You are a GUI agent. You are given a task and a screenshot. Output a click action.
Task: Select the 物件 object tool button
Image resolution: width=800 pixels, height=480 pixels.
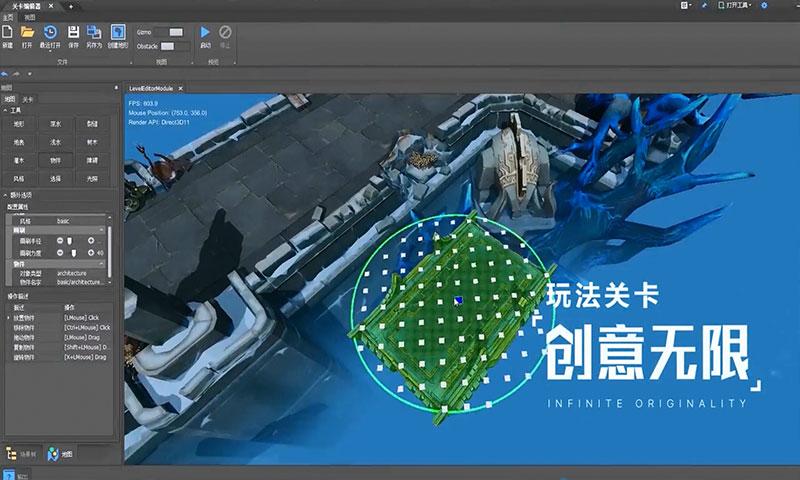[x=55, y=161]
